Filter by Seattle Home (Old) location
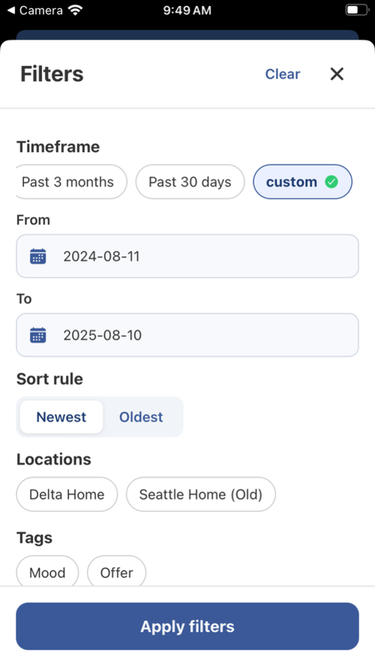 click(201, 494)
